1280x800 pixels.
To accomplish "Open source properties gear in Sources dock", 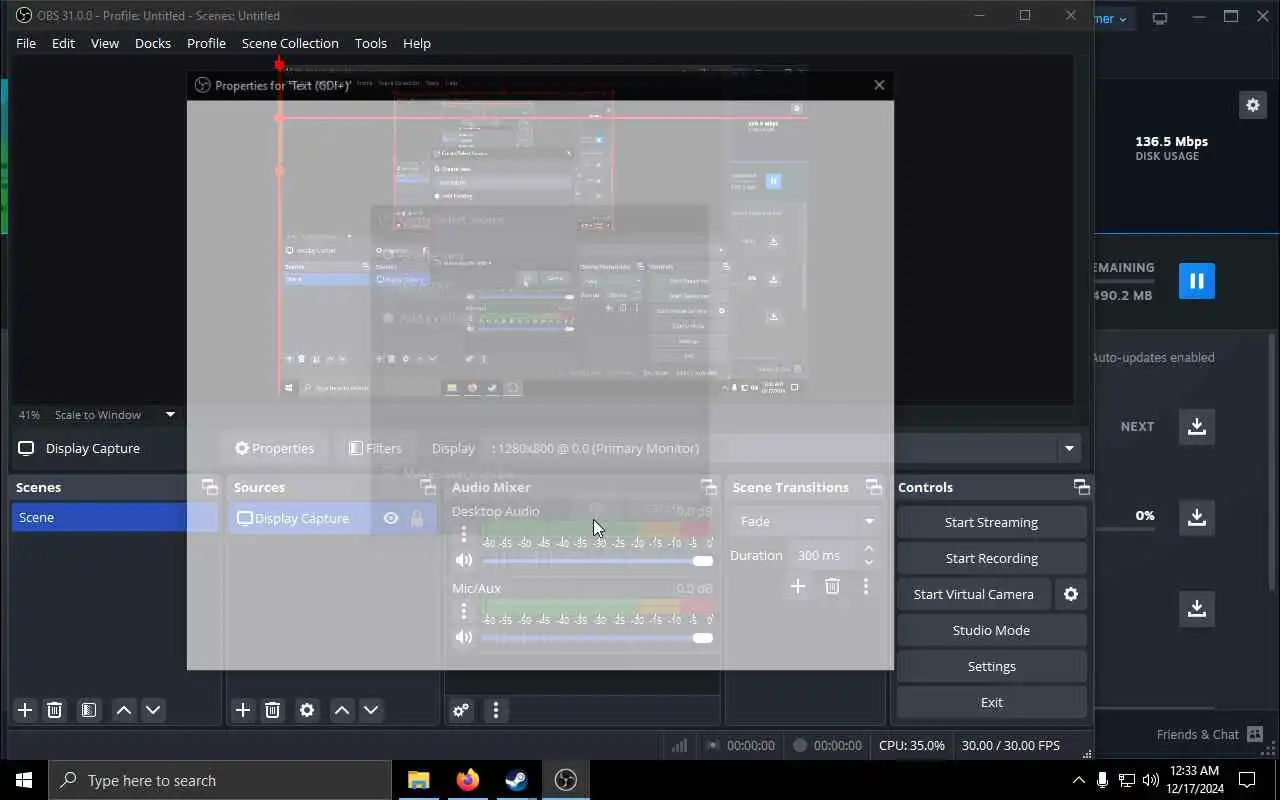I will pos(307,710).
